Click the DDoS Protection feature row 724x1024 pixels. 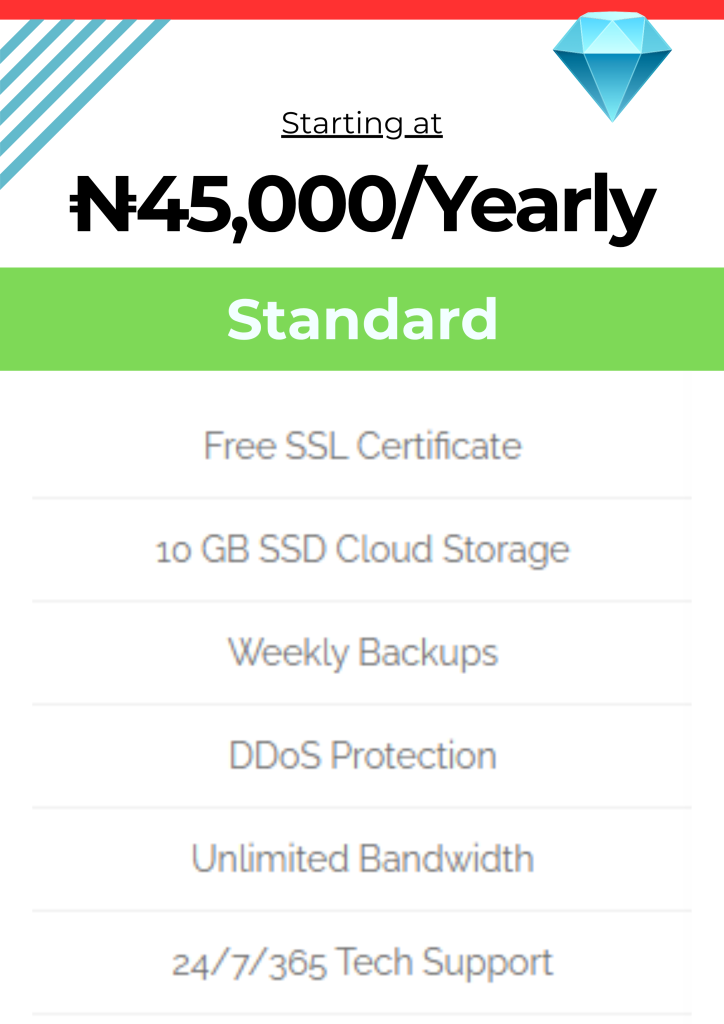[x=362, y=756]
